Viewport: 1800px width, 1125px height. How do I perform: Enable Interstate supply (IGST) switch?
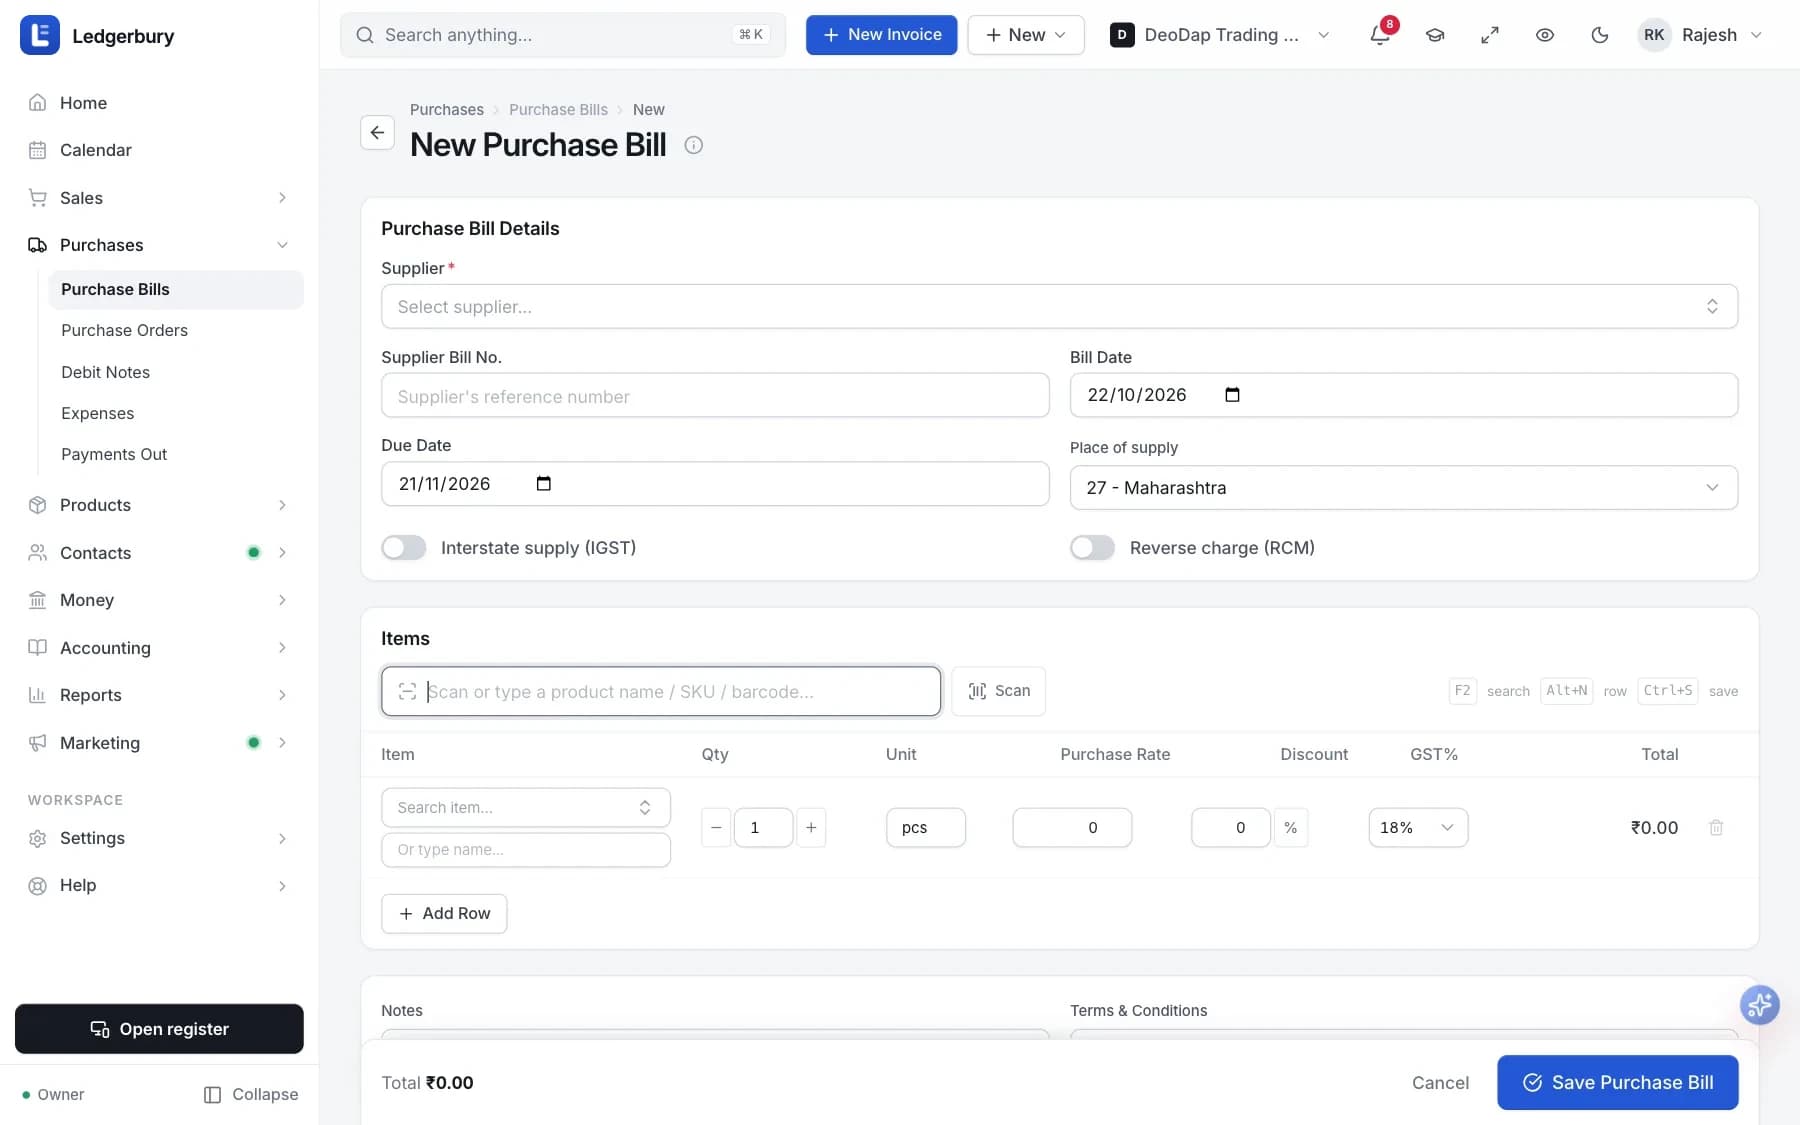pos(404,548)
